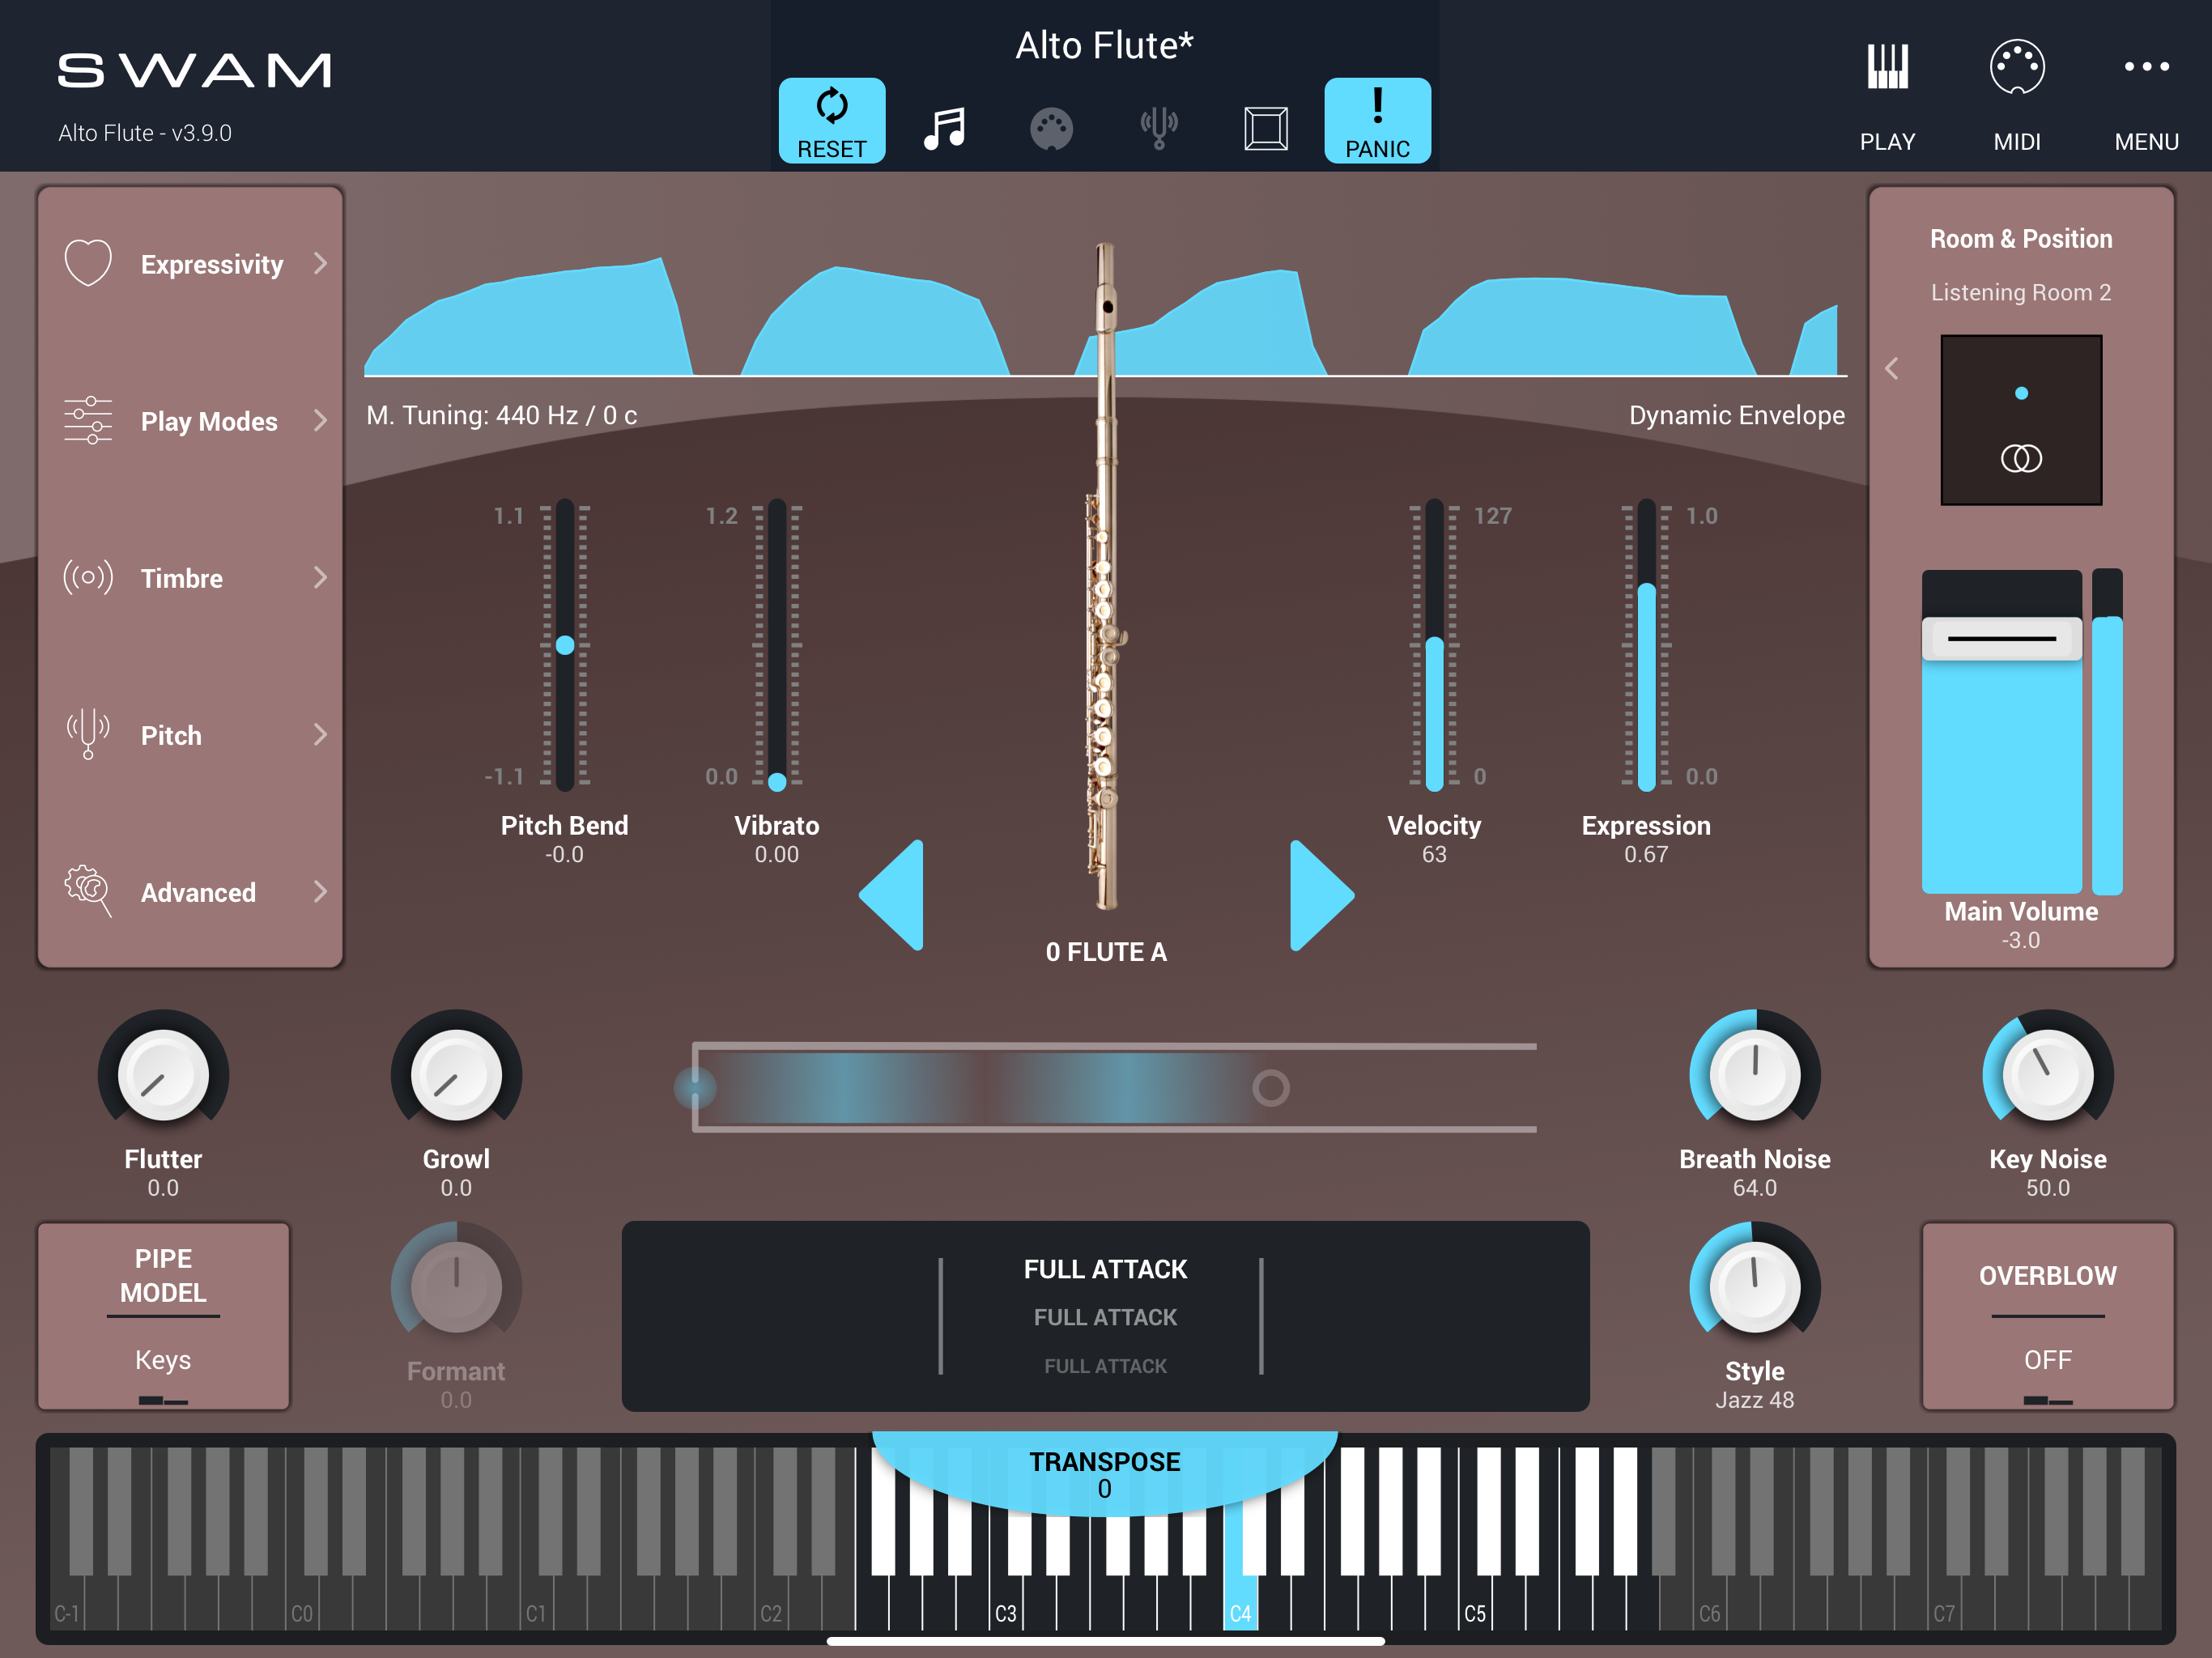Click the Pitch tuning fork icon
The height and width of the screenshot is (1658, 2212).
(88, 734)
